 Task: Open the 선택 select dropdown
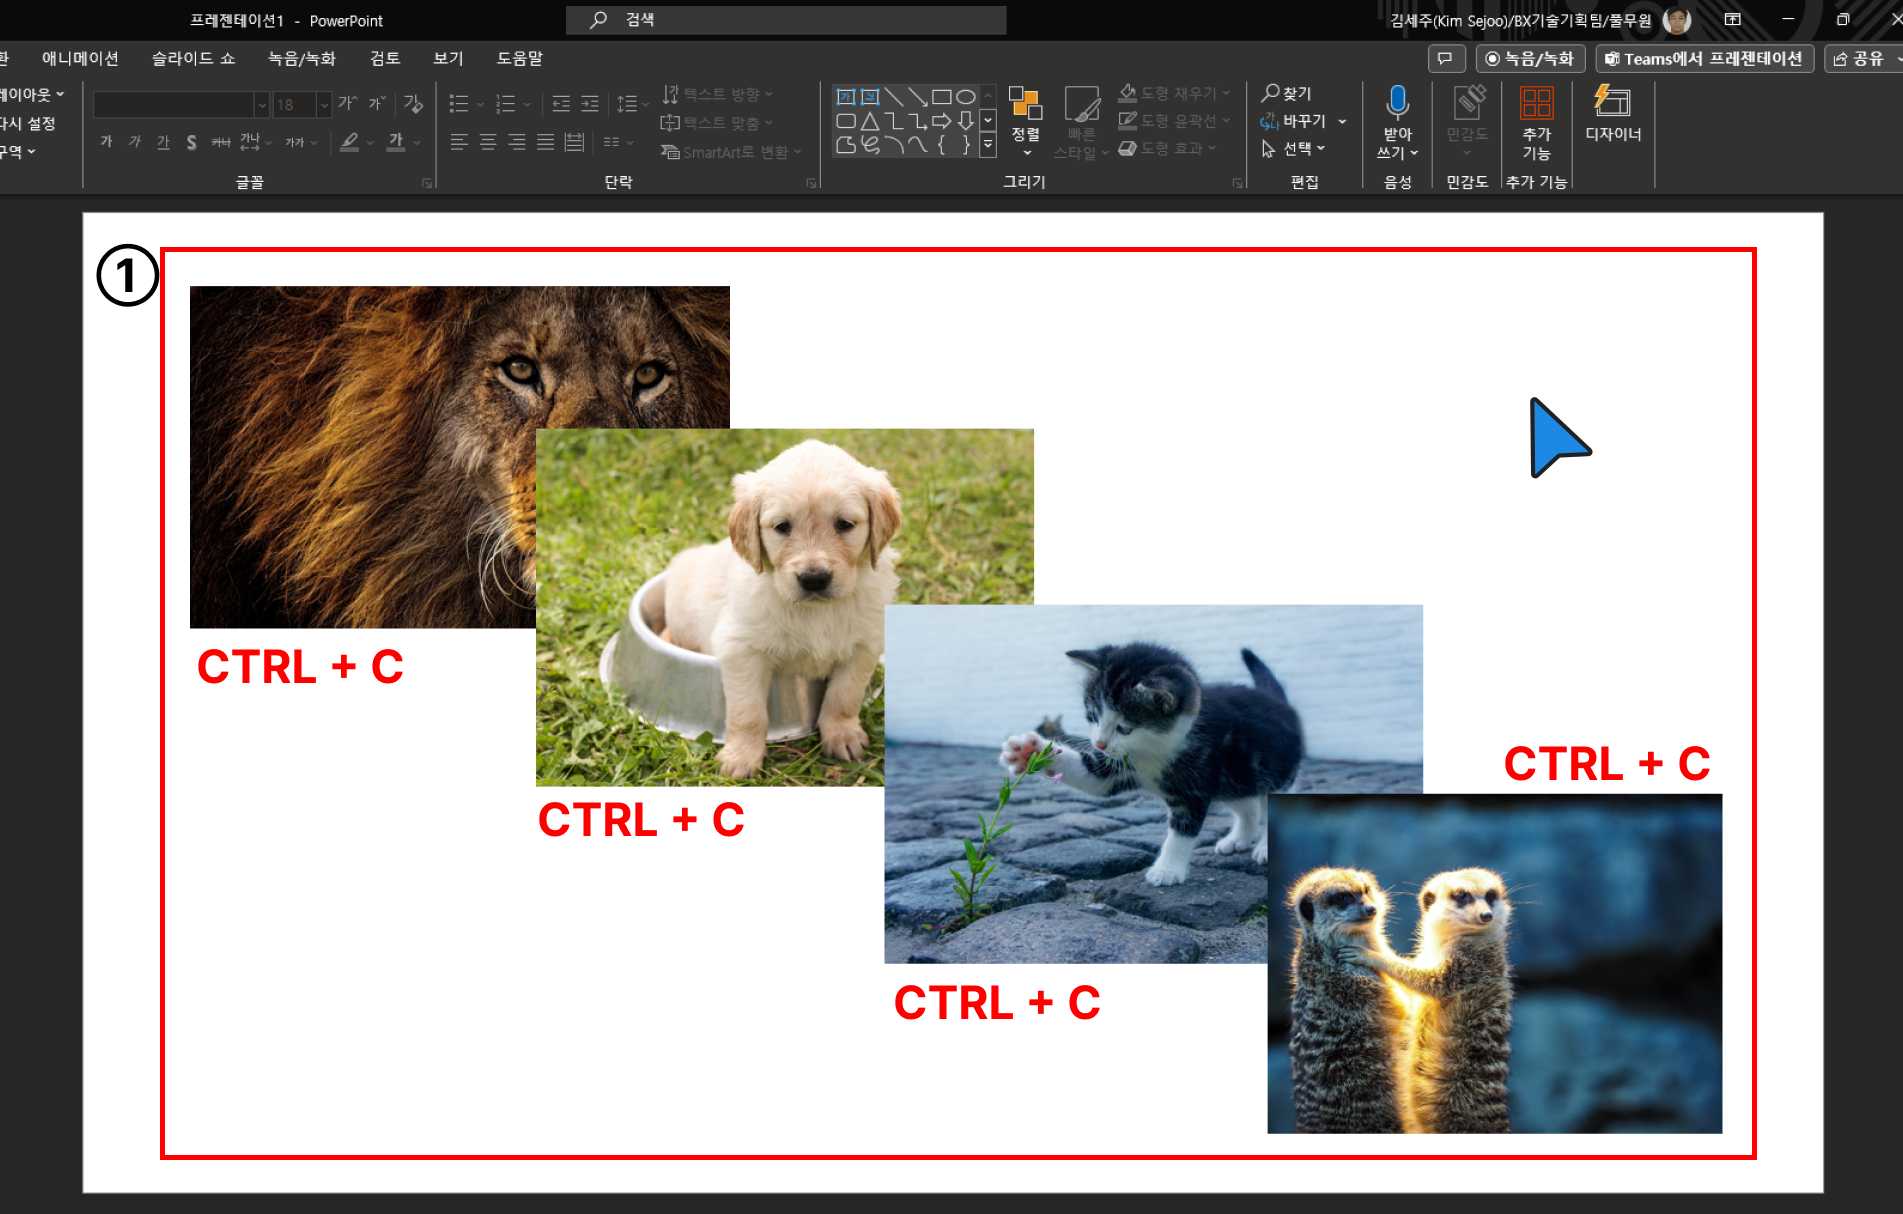pos(1293,149)
